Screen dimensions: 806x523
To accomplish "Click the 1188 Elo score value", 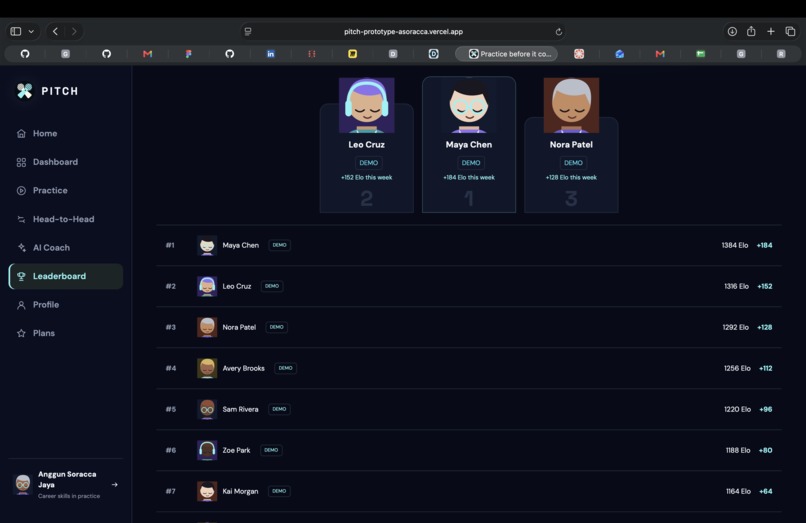I will pyautogui.click(x=738, y=450).
